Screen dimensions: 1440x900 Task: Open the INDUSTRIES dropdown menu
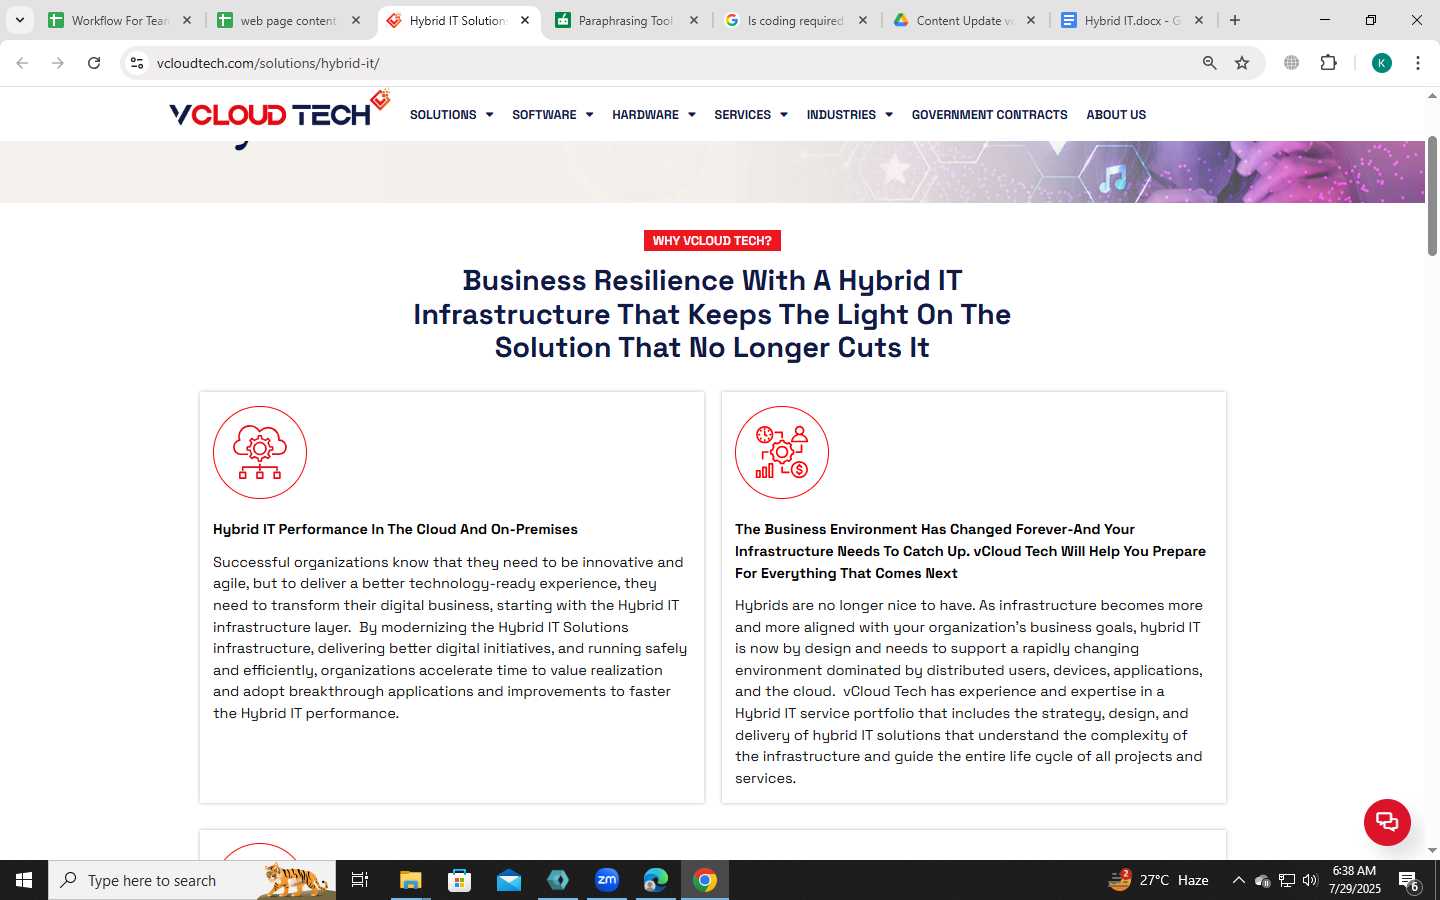(849, 115)
